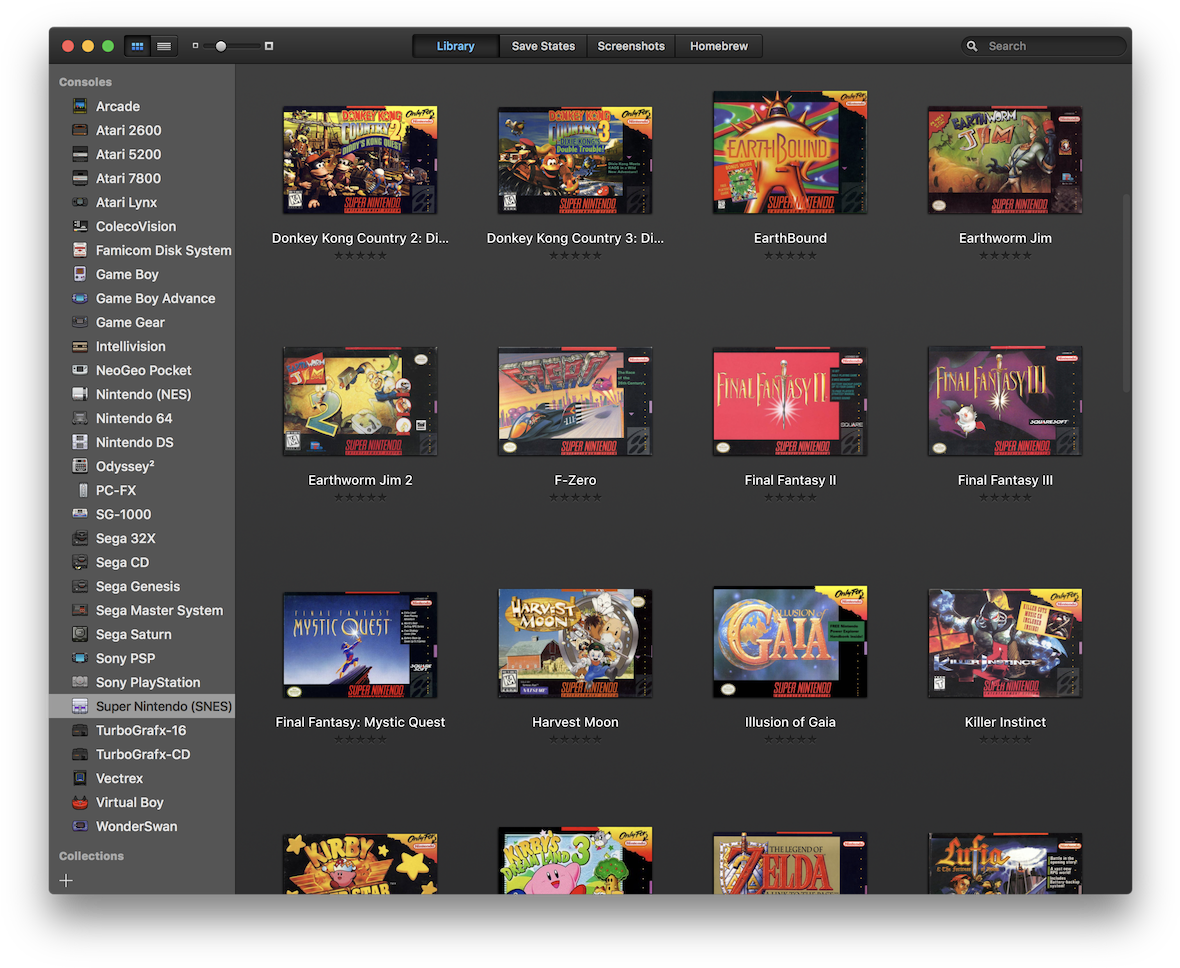
Task: Choose the Sega CD icon
Action: tap(80, 562)
